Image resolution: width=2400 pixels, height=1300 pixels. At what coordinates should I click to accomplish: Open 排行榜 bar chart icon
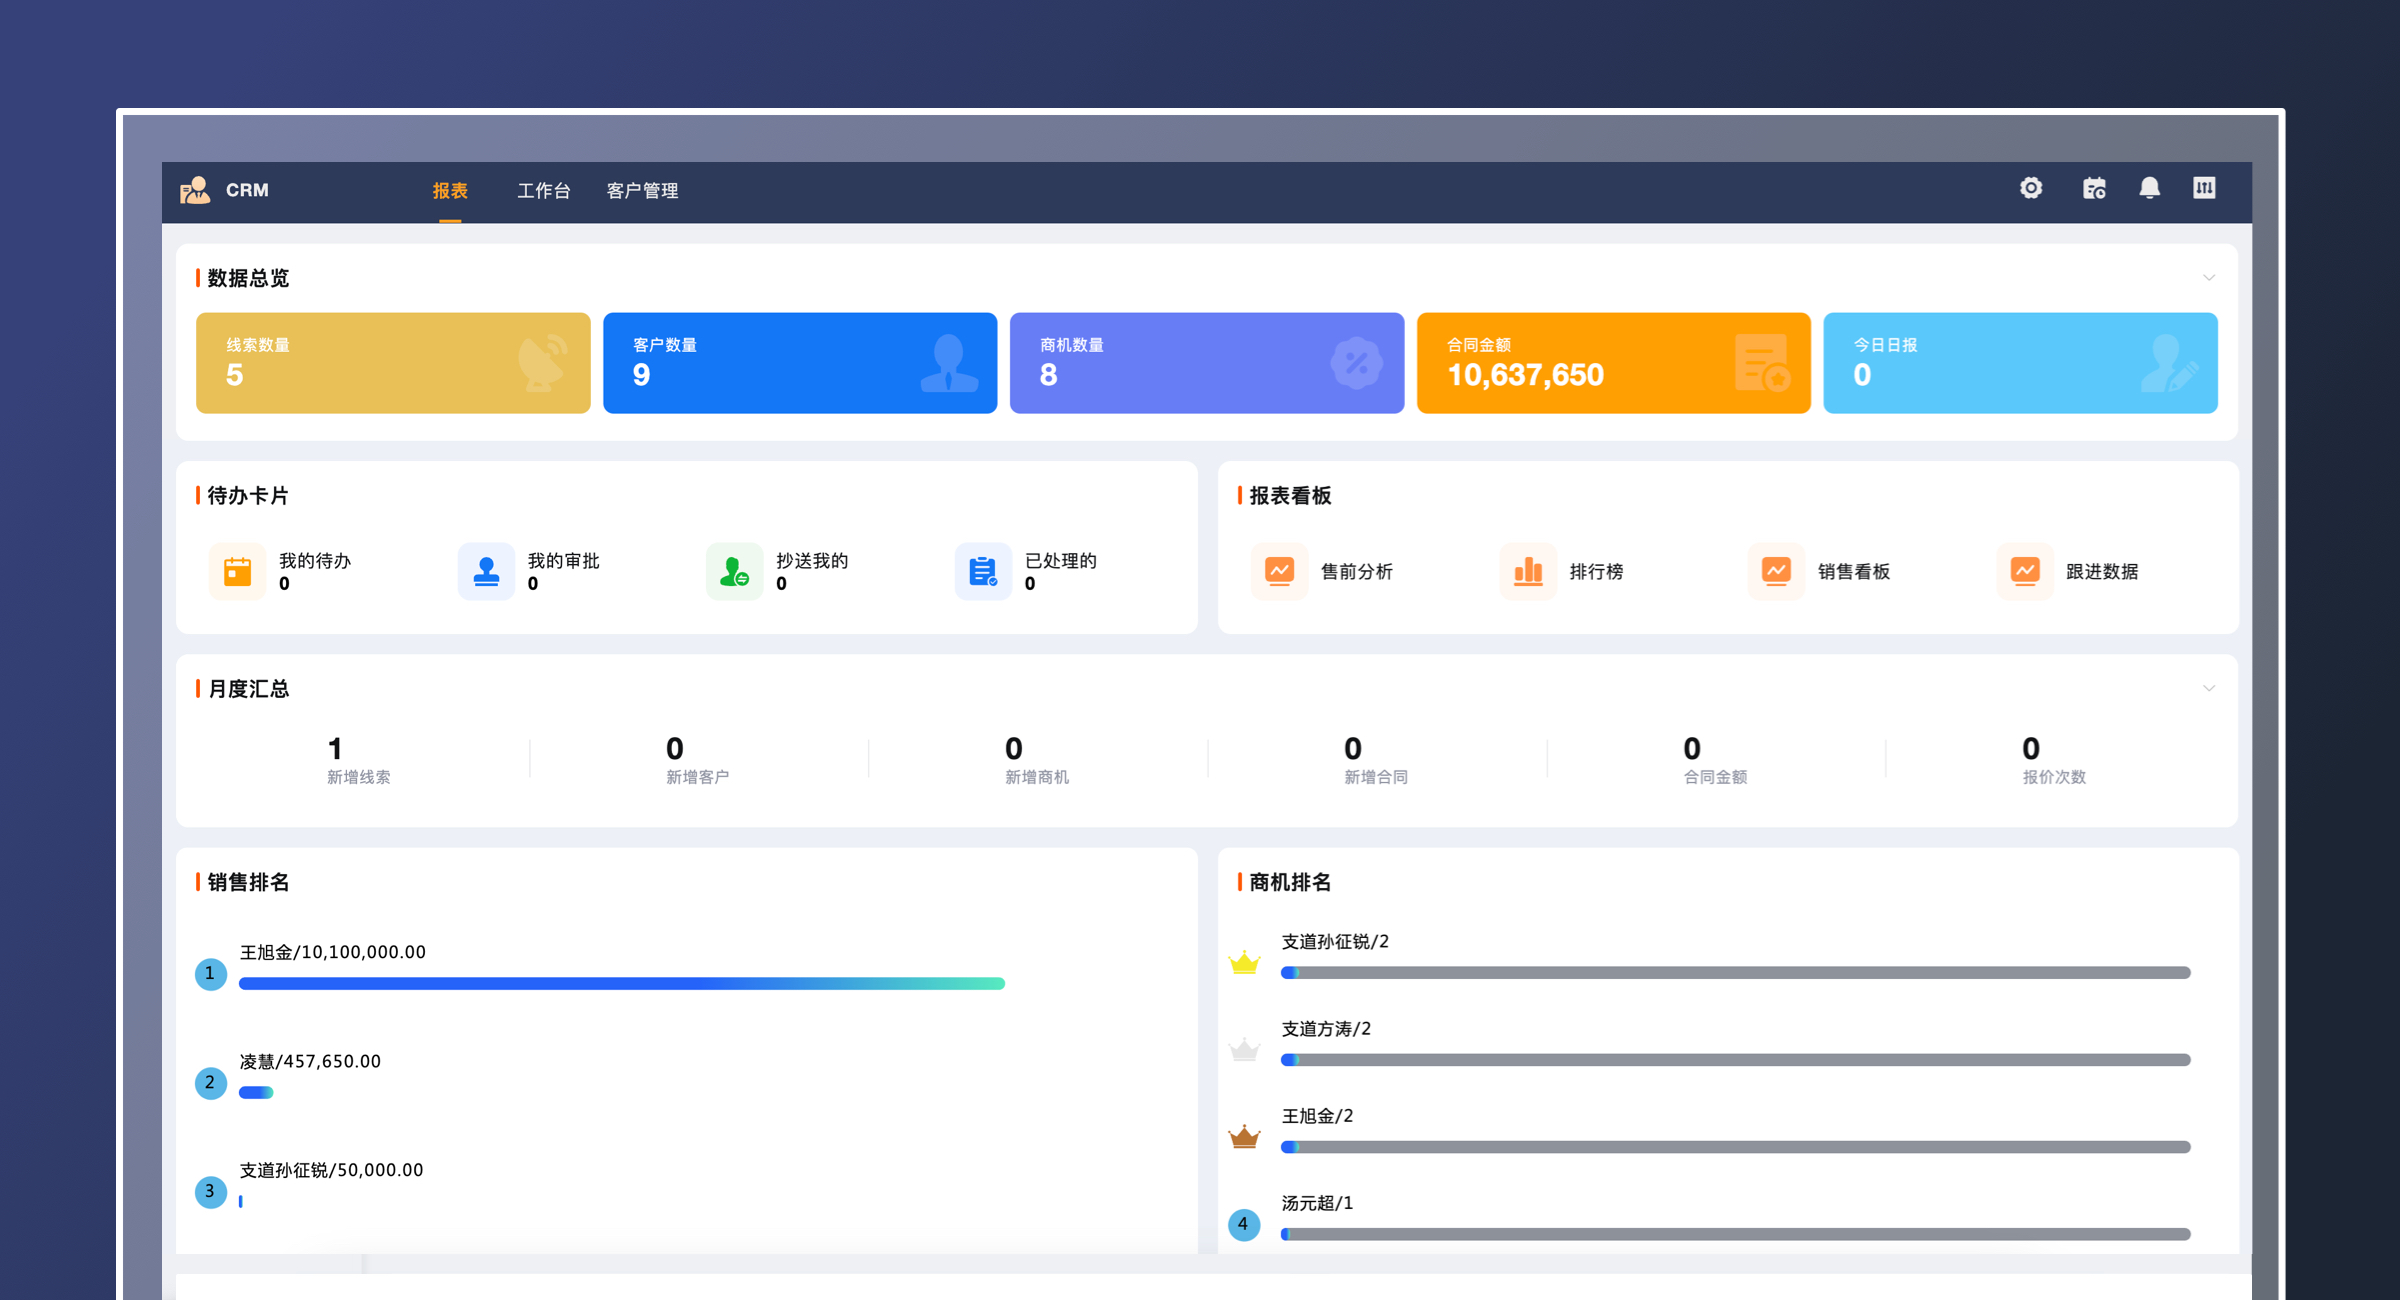[x=1527, y=571]
